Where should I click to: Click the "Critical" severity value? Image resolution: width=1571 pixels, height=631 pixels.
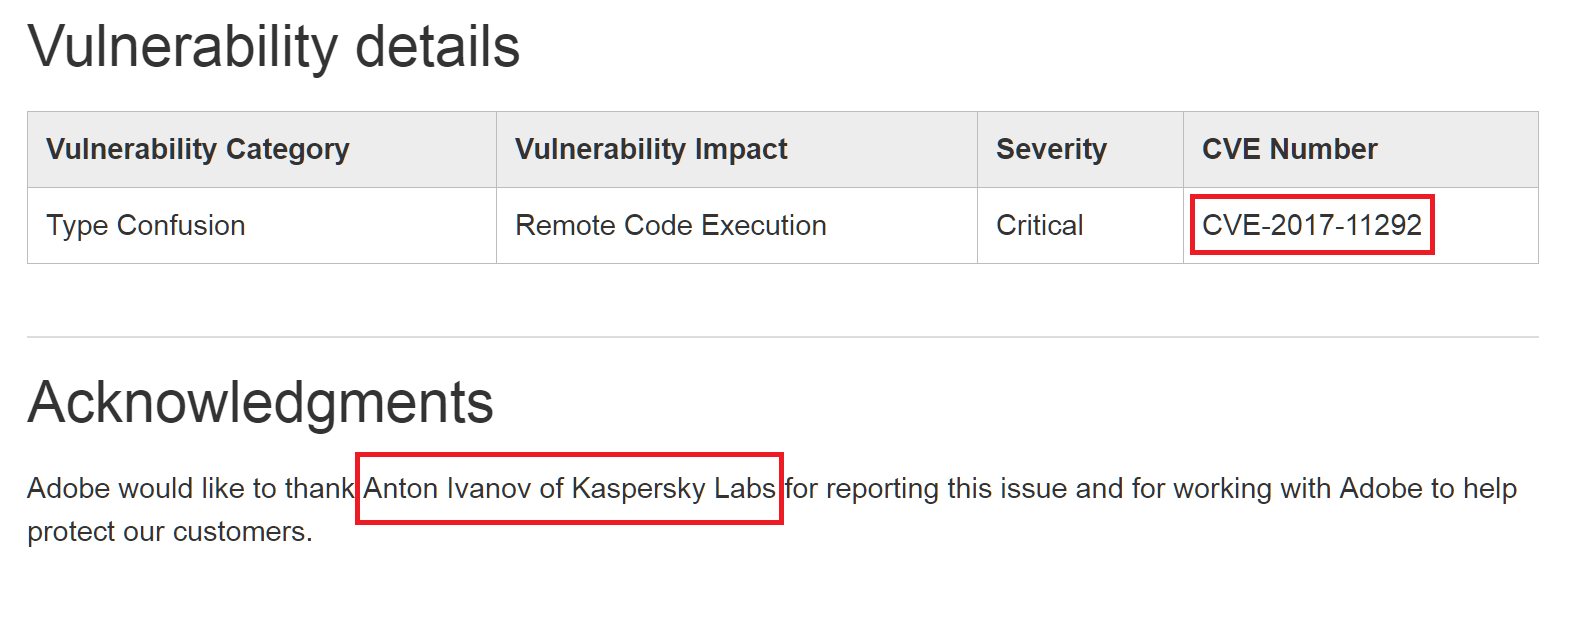[1039, 226]
